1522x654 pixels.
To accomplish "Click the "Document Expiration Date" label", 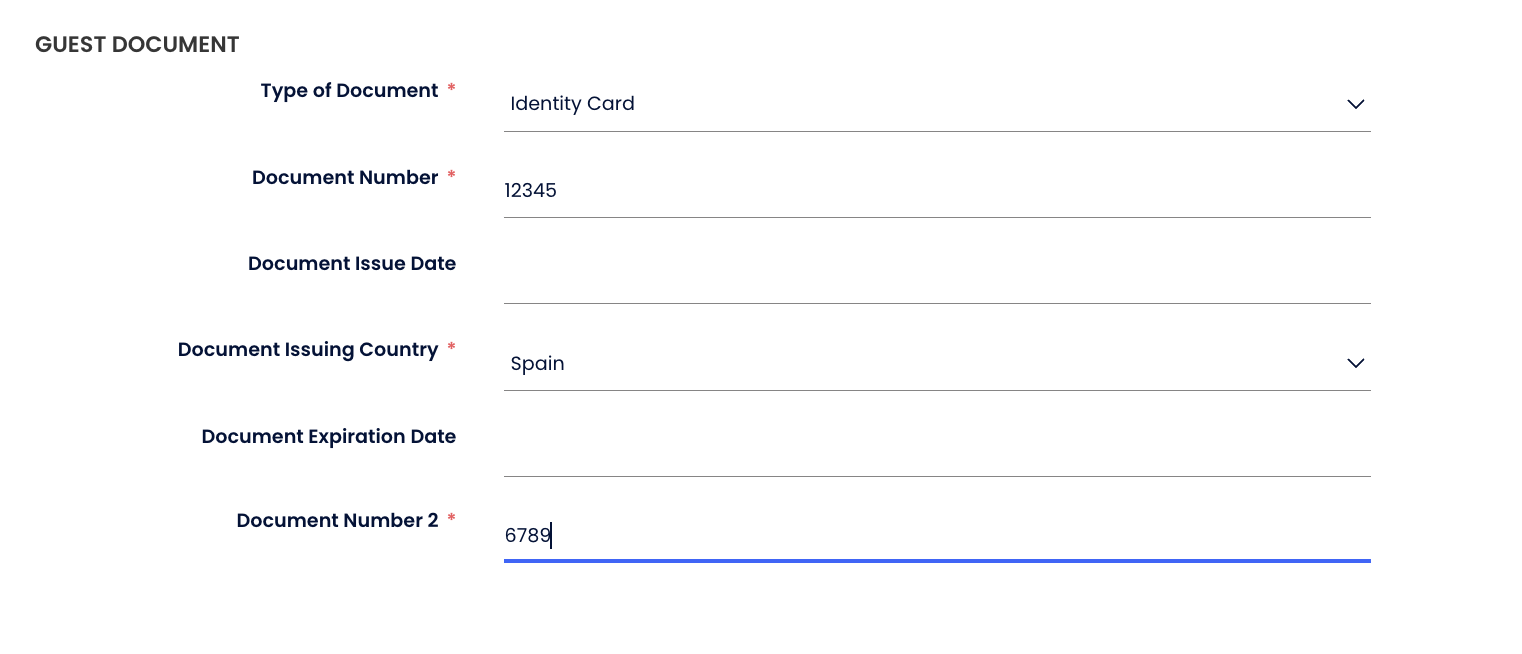I will pos(329,437).
